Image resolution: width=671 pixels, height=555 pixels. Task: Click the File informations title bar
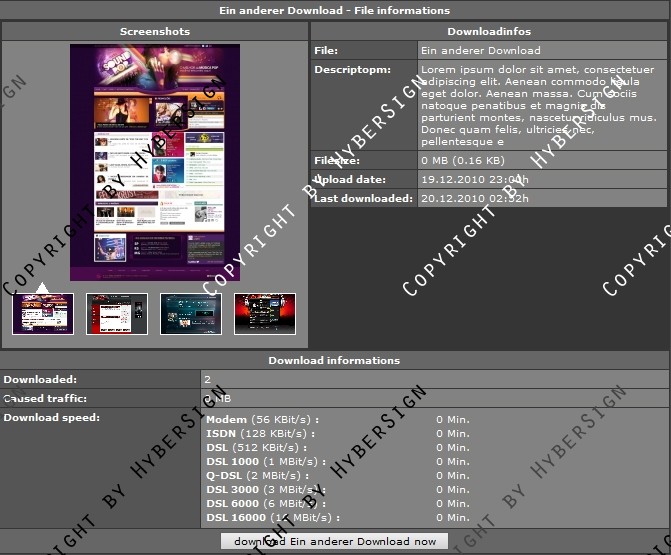click(x=334, y=10)
